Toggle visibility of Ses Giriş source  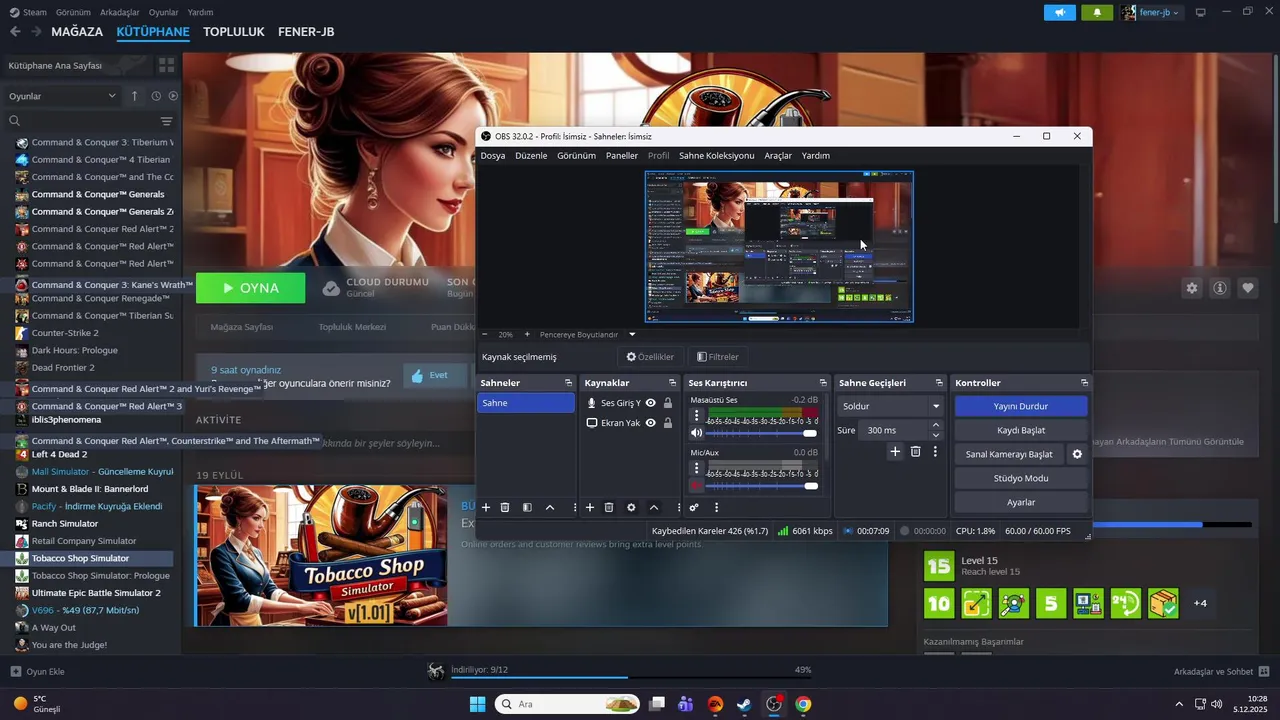pyautogui.click(x=650, y=403)
